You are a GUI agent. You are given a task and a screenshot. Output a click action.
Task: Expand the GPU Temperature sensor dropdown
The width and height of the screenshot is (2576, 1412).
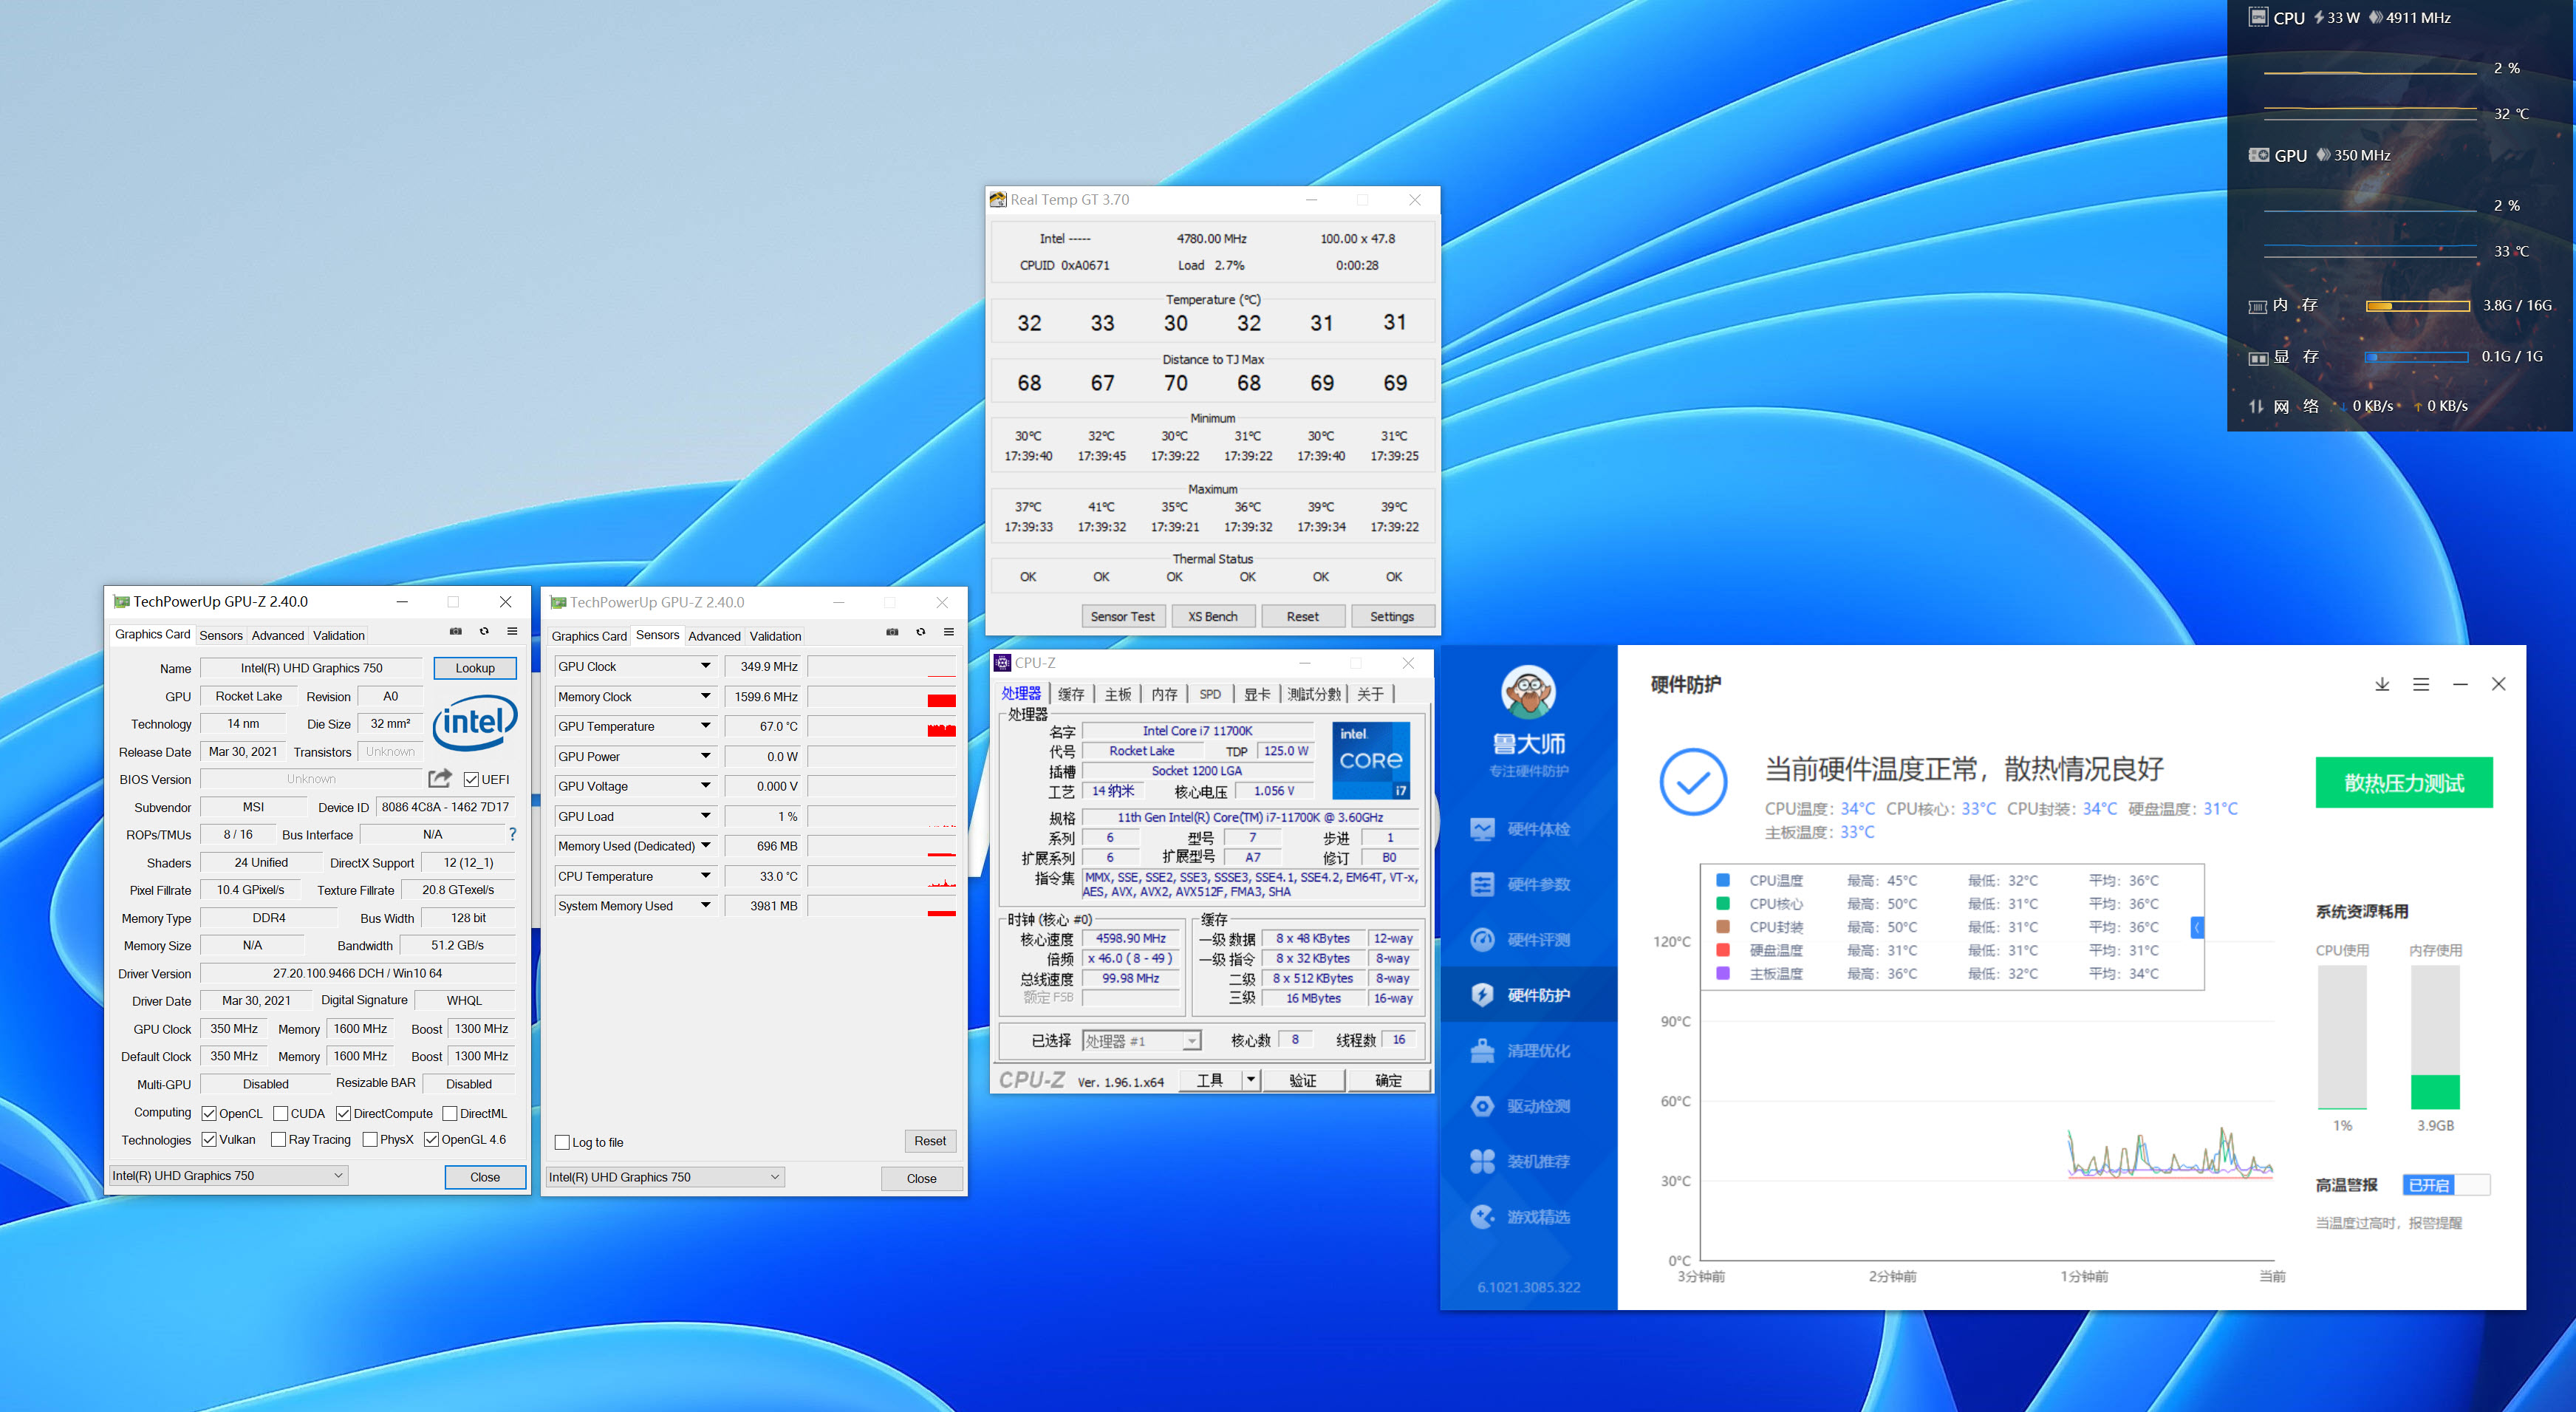click(x=705, y=726)
